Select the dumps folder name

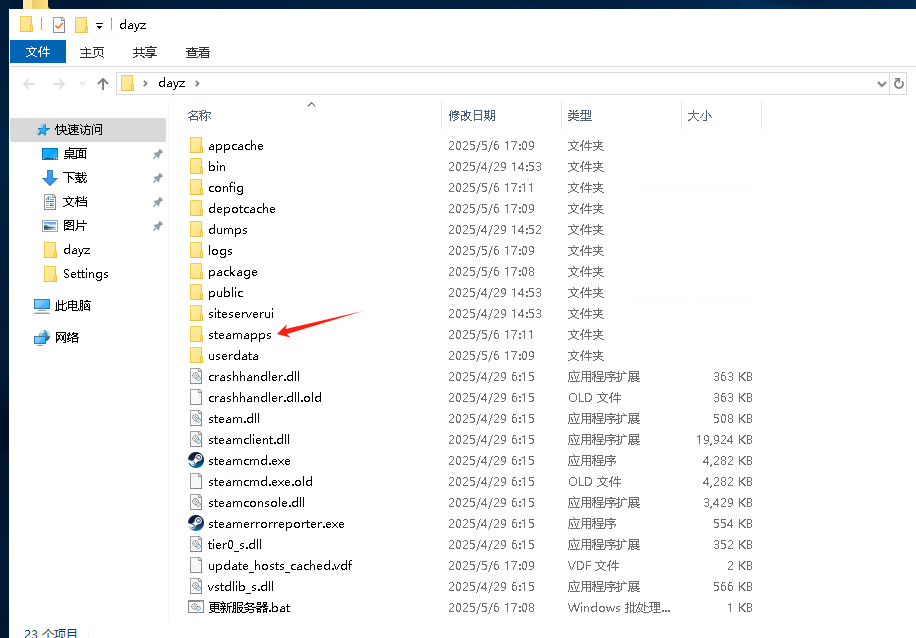(x=228, y=230)
